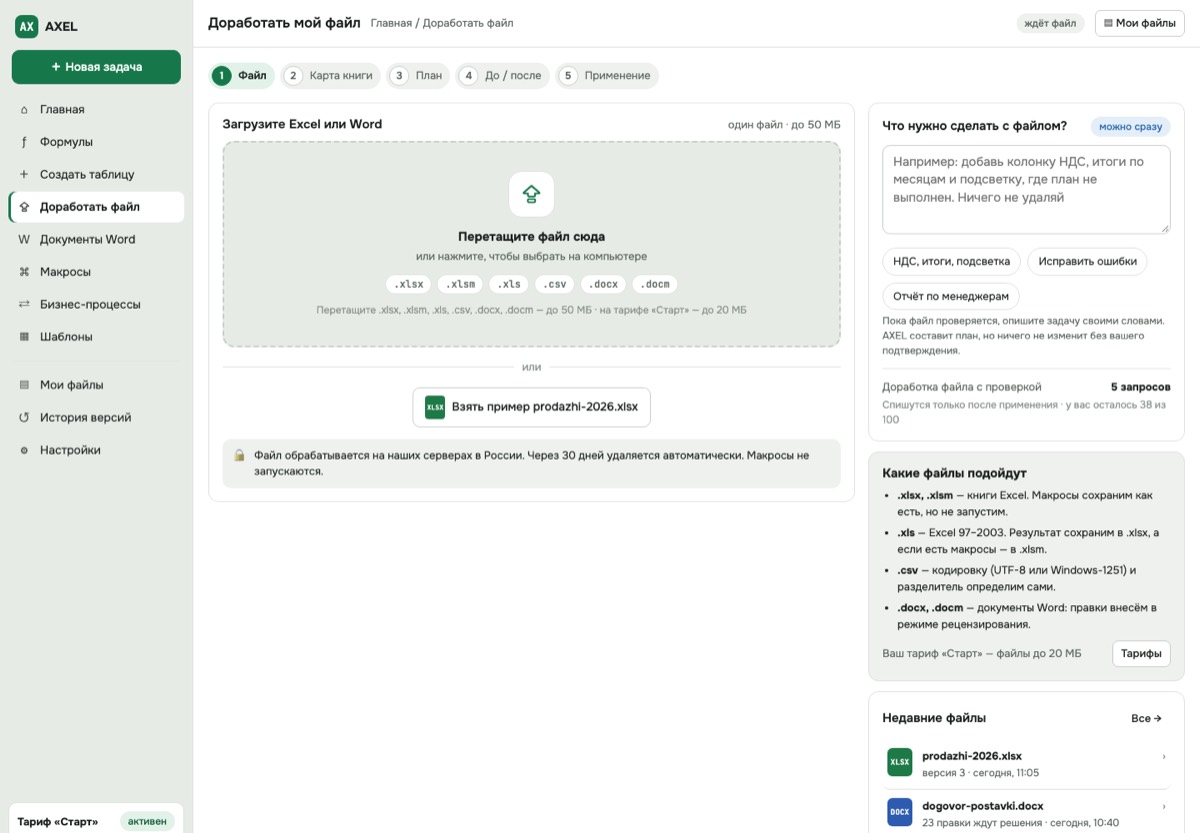Go to step 3 План
The height and width of the screenshot is (833, 1200).
(x=418, y=75)
